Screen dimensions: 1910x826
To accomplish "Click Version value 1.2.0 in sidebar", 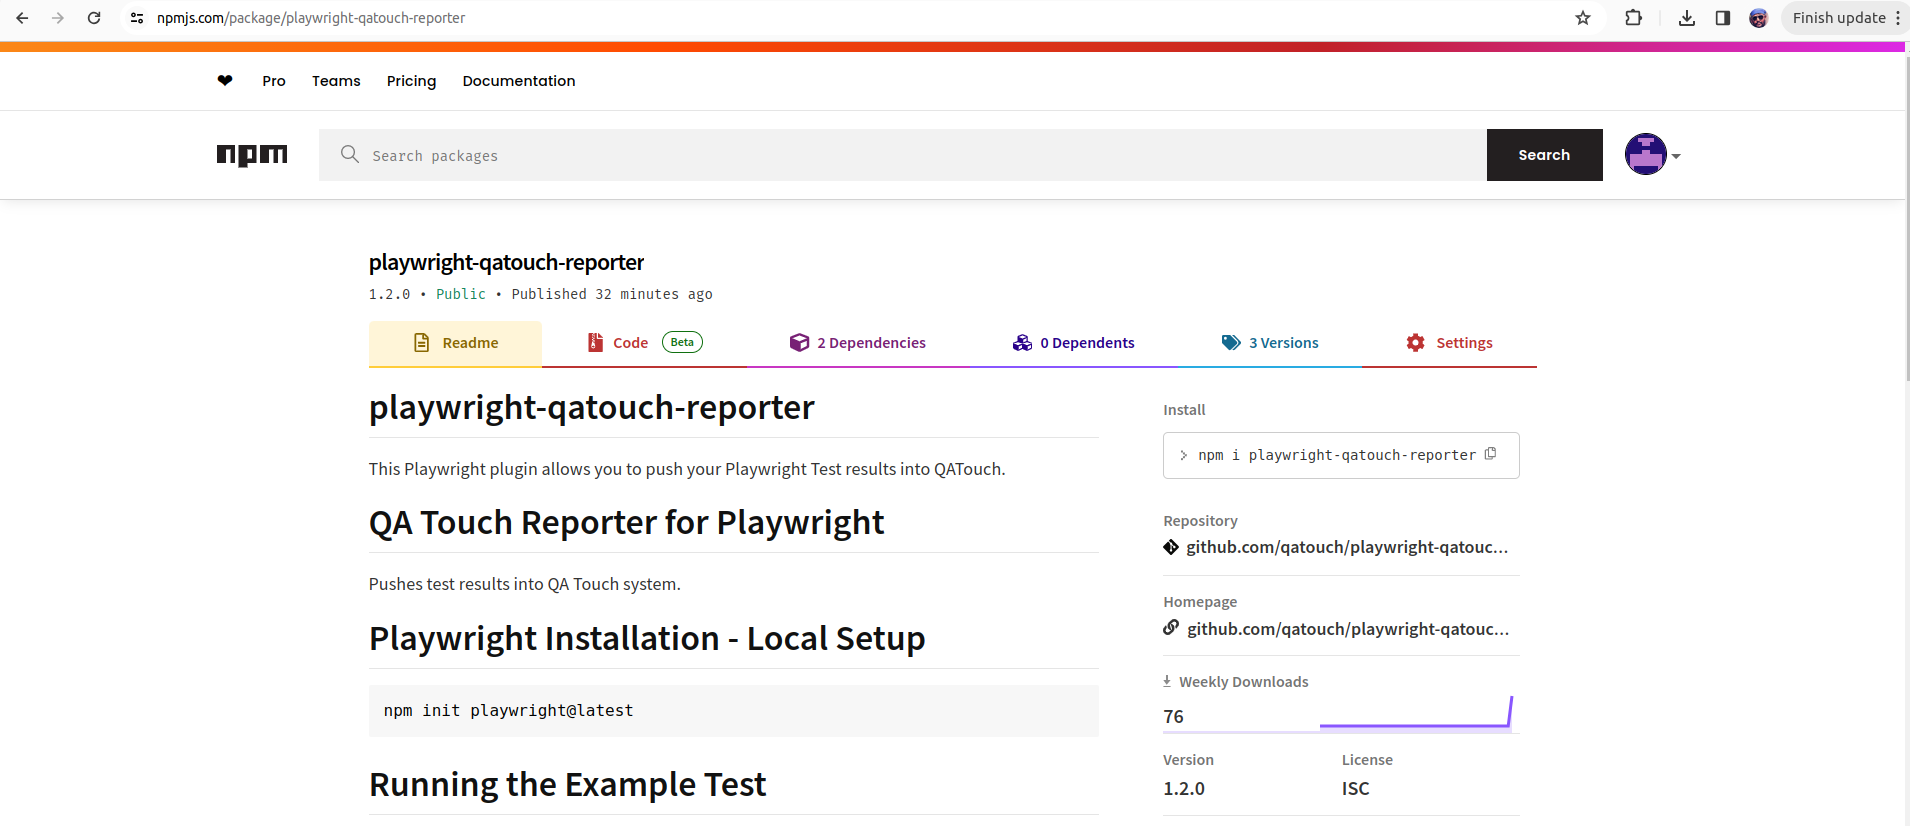I will coord(1184,789).
